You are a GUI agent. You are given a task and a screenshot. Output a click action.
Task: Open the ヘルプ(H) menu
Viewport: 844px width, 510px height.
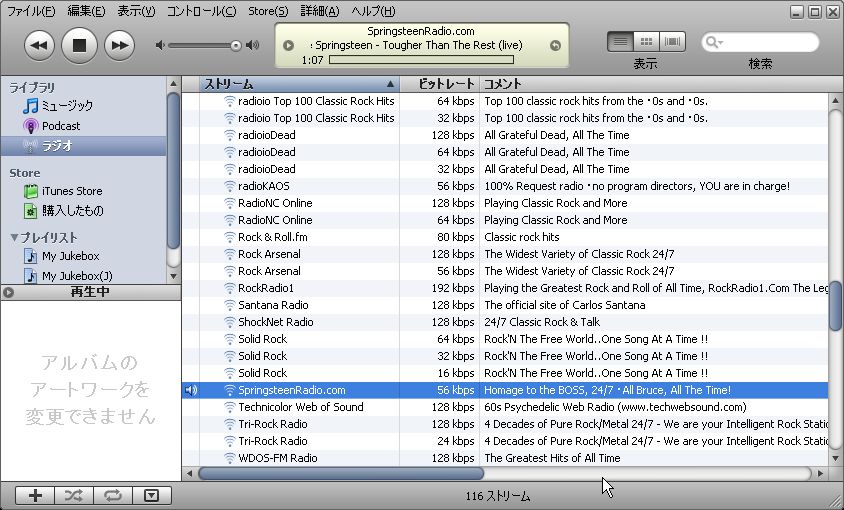coord(373,11)
